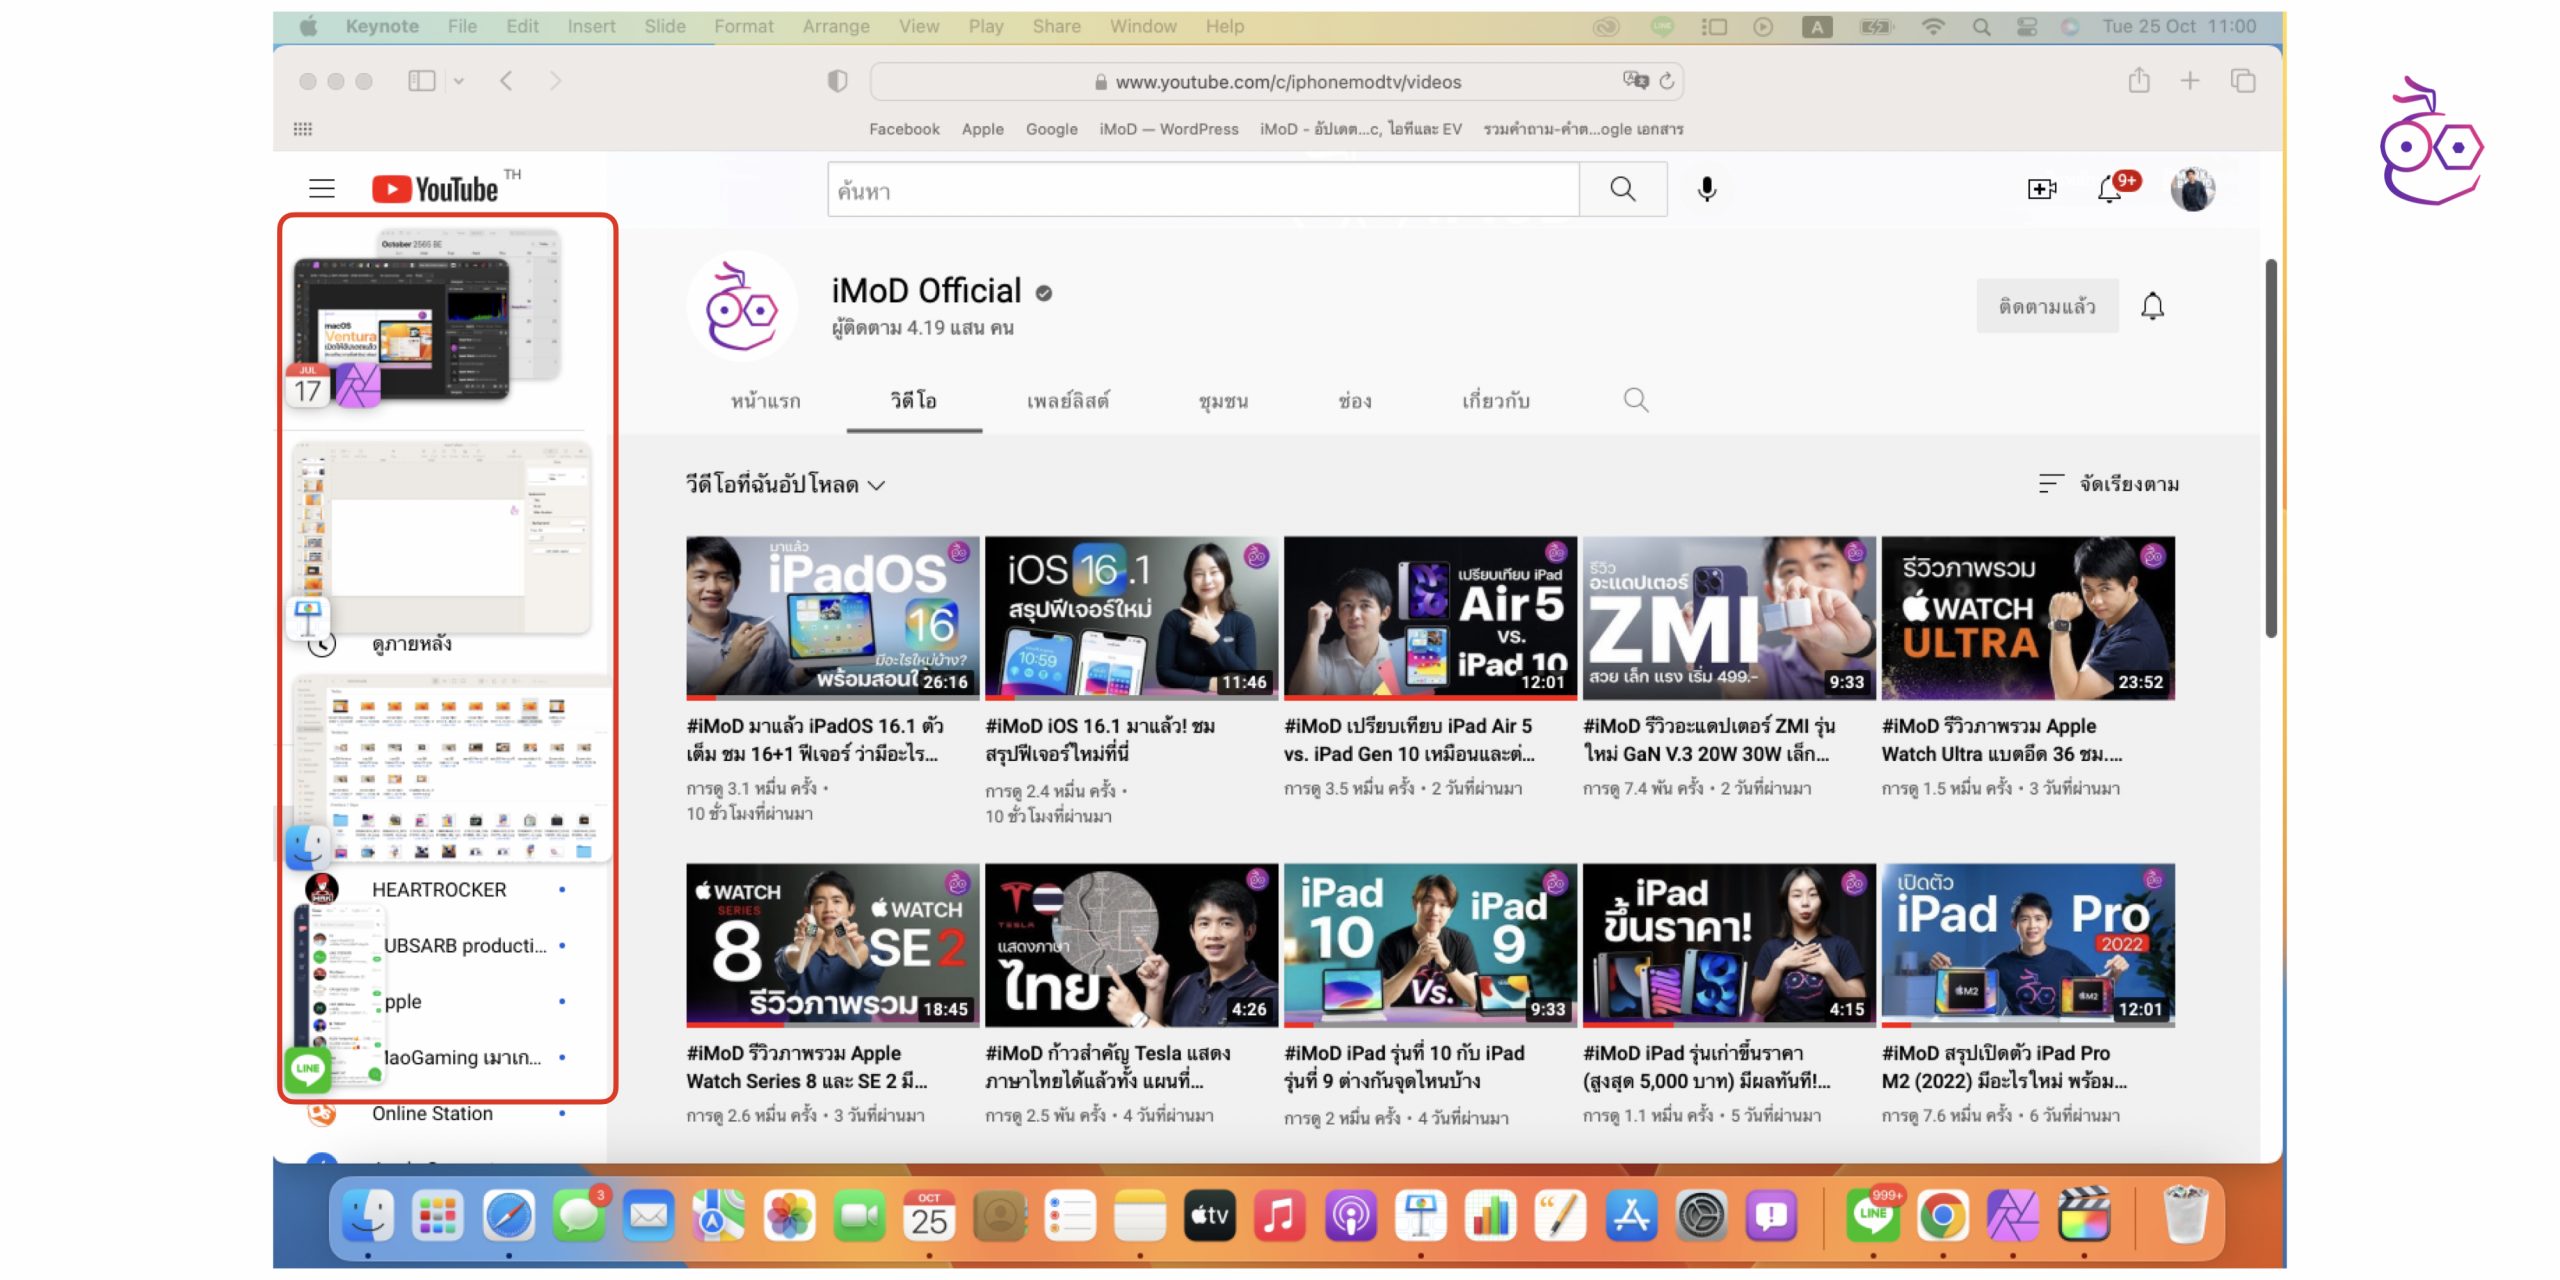
Task: Open the YouTube hamburger guide menu
Action: click(322, 189)
